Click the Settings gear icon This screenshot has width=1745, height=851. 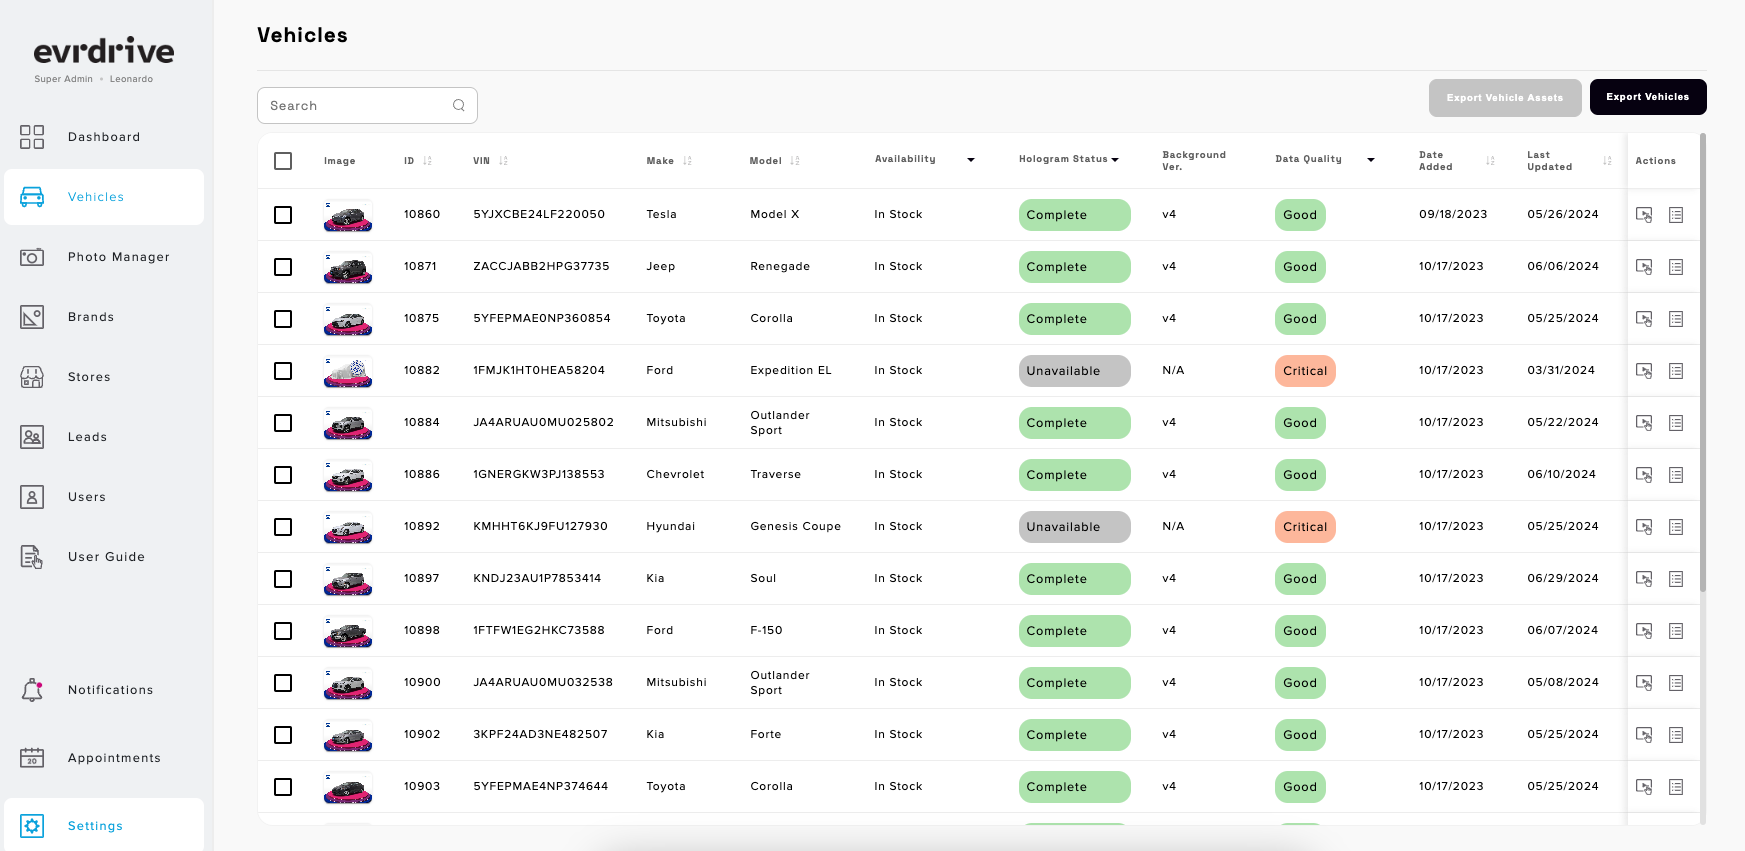[32, 826]
